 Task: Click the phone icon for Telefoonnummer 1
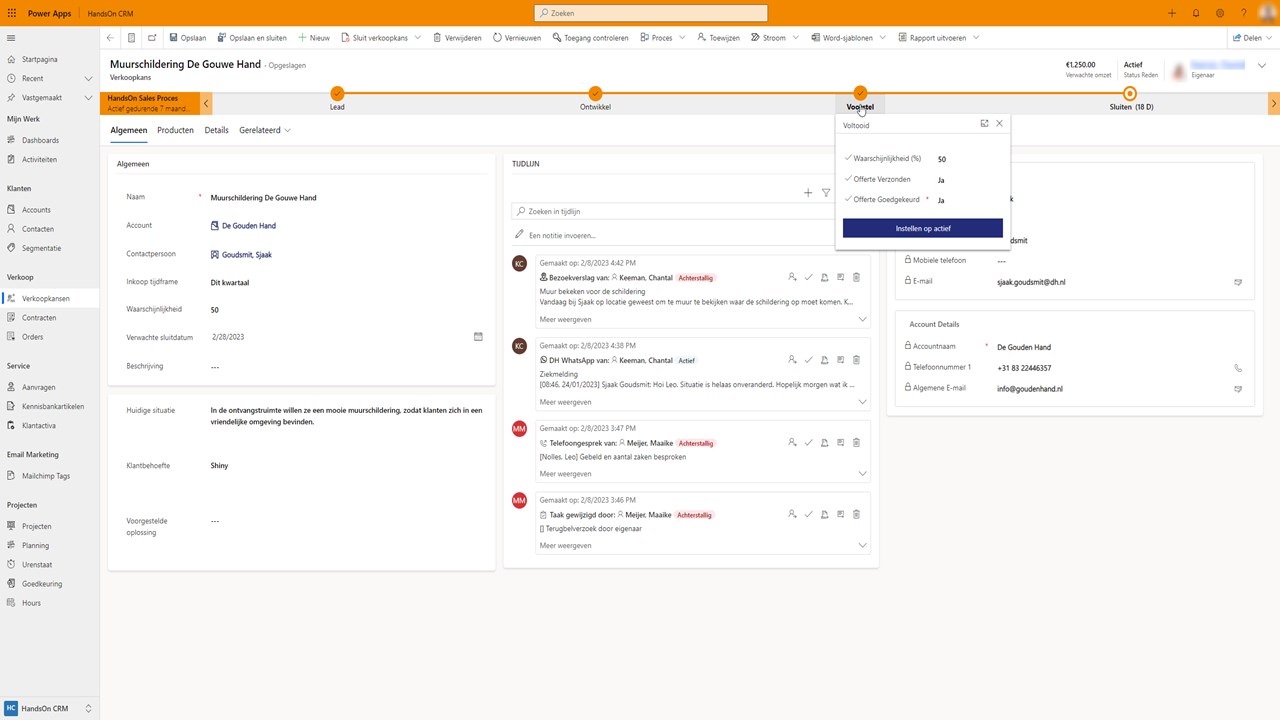coord(1238,368)
